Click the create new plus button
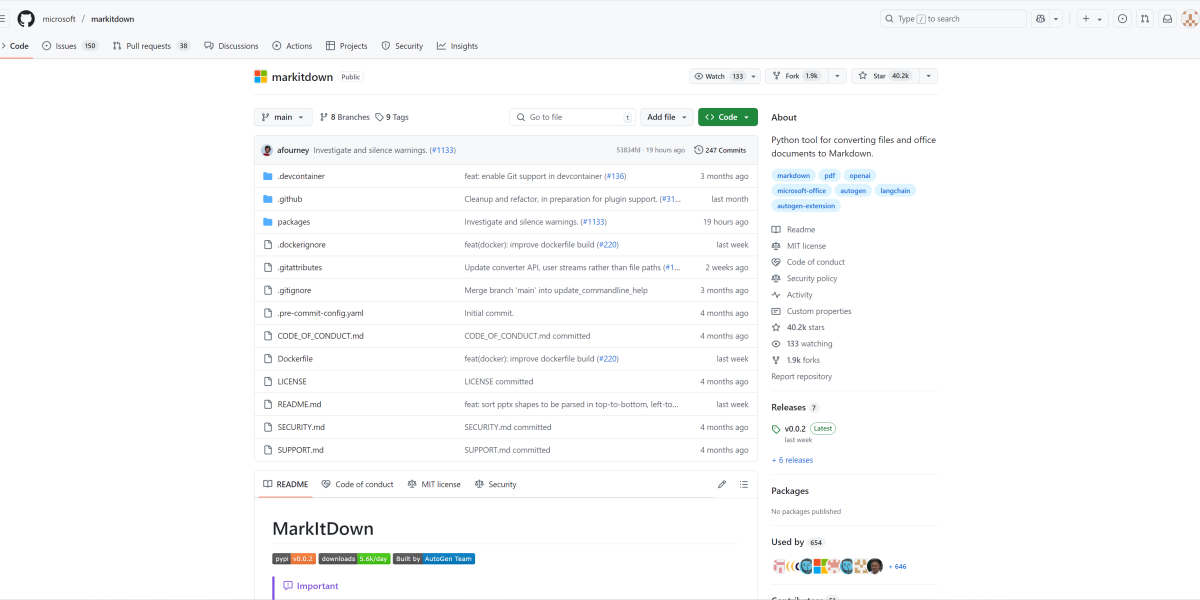The width and height of the screenshot is (1200, 600). tap(1086, 18)
